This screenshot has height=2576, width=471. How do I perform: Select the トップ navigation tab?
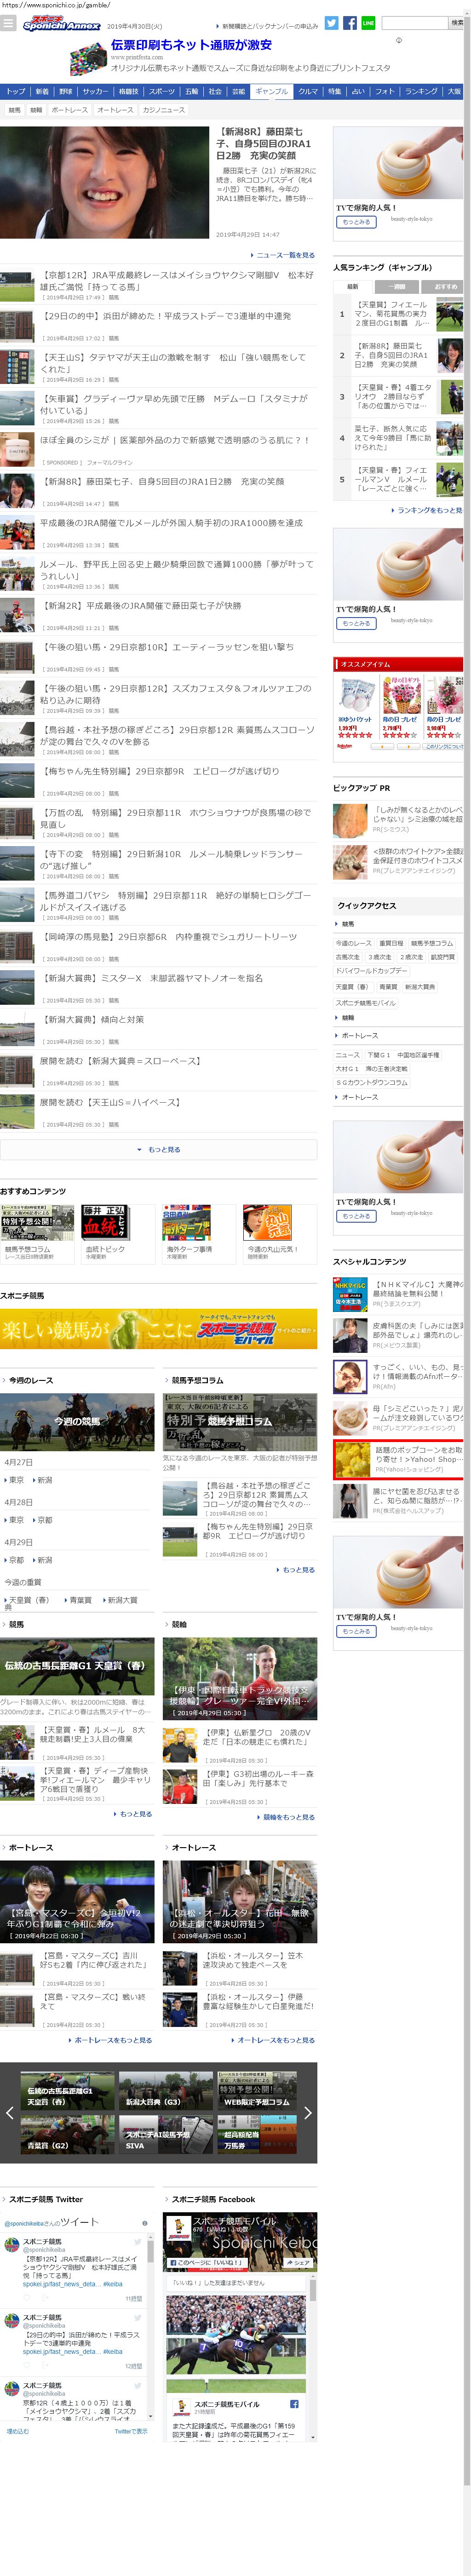[15, 91]
